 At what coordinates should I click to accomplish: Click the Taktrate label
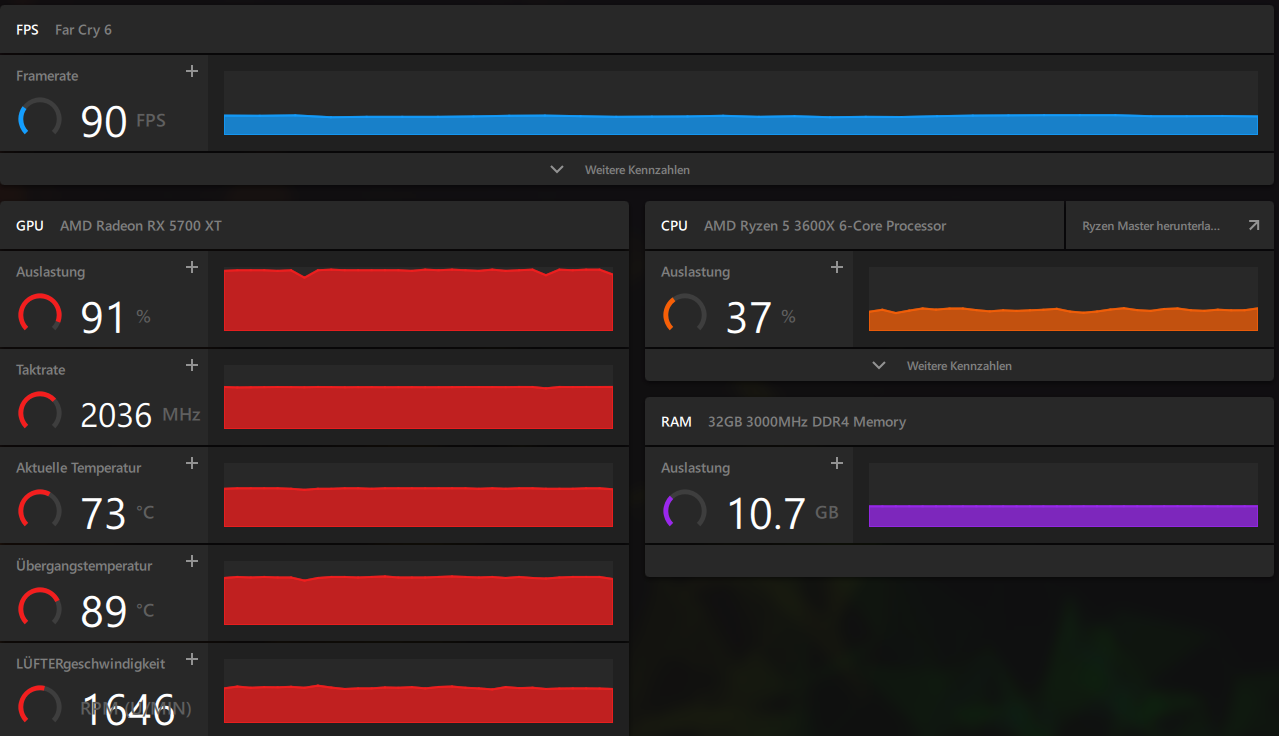coord(41,370)
